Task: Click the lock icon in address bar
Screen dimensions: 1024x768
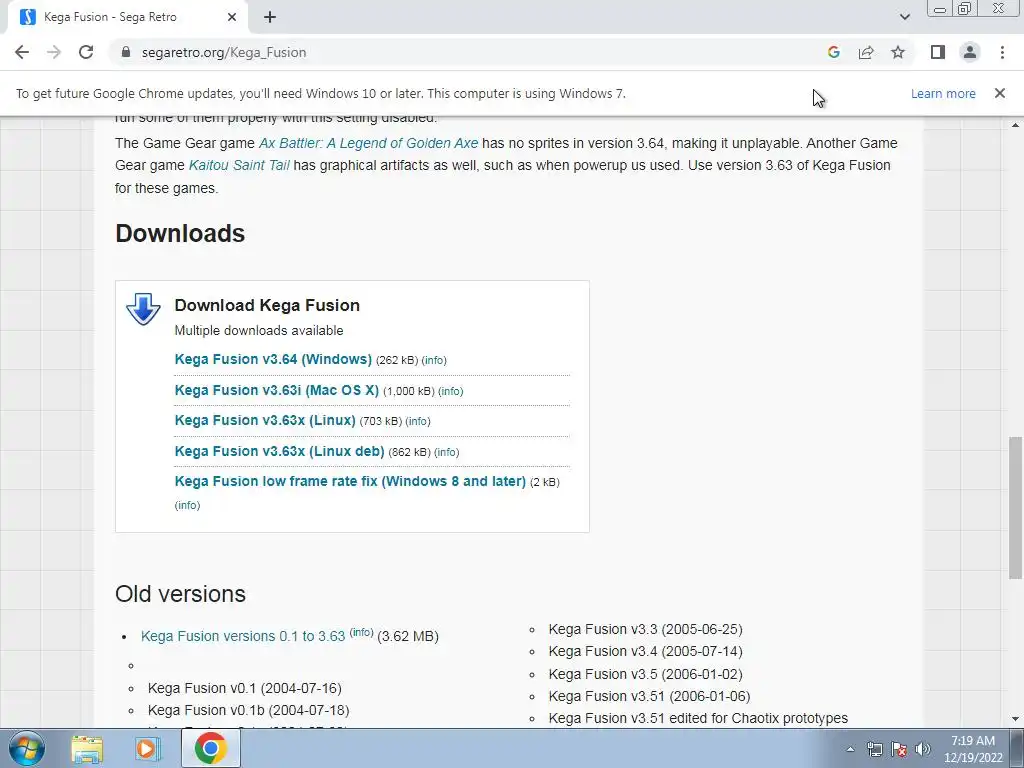Action: click(126, 52)
